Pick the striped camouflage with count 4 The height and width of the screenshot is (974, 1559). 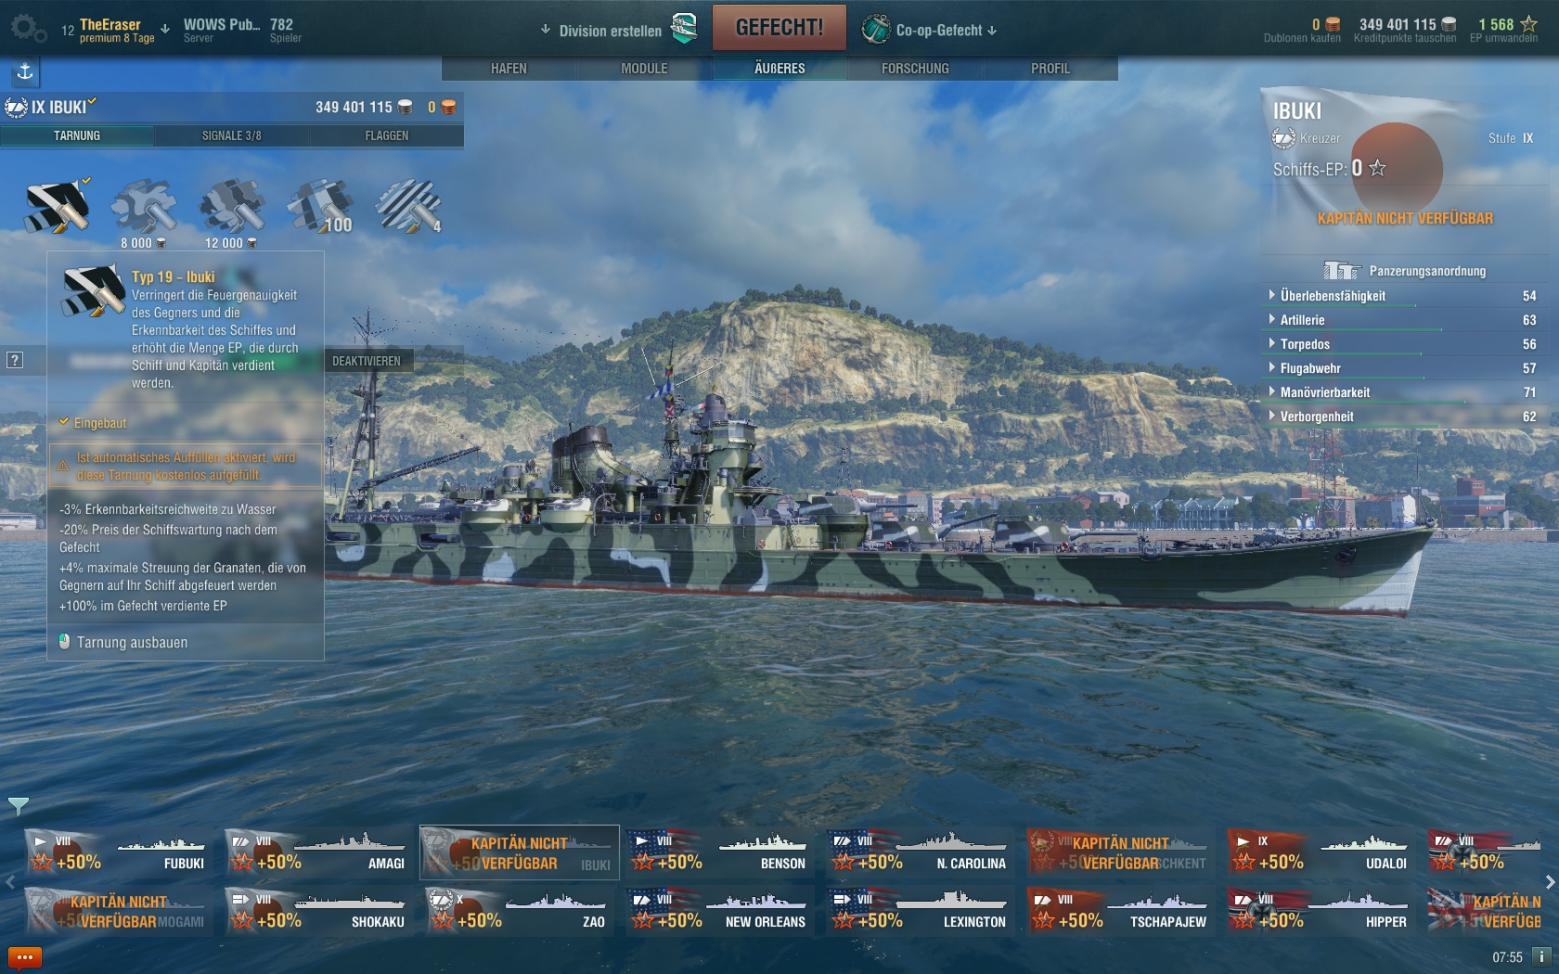pos(407,207)
